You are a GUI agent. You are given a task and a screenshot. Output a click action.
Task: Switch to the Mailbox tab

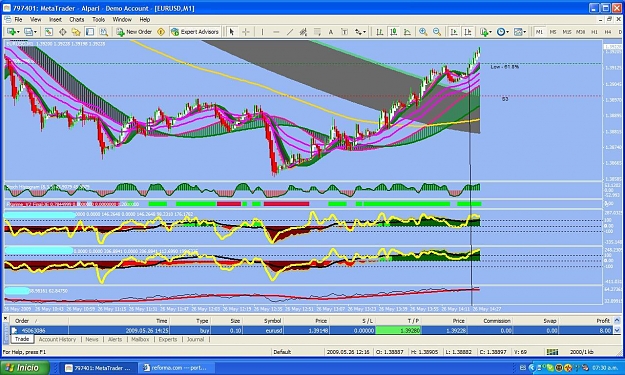point(140,340)
